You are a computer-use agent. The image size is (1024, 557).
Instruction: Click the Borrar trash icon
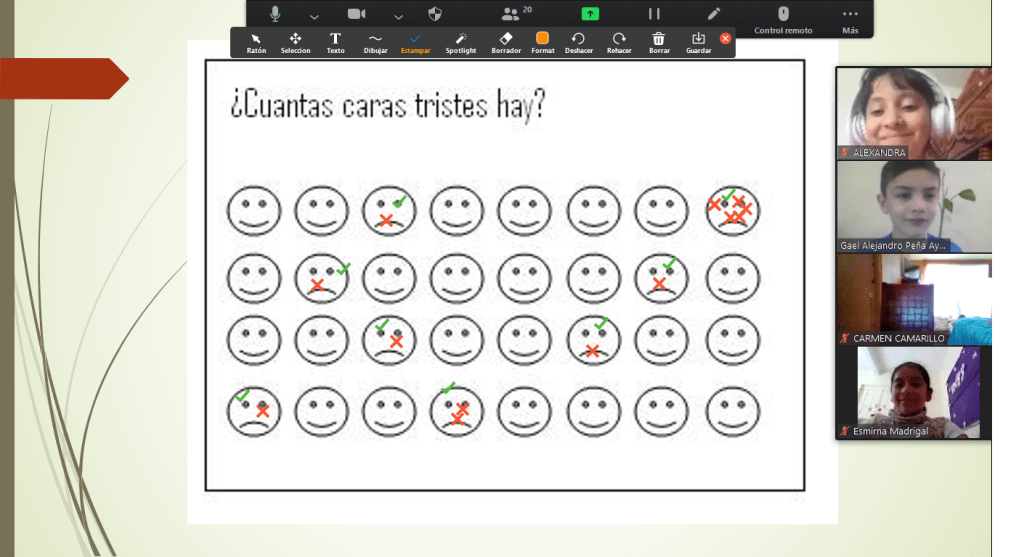[659, 42]
